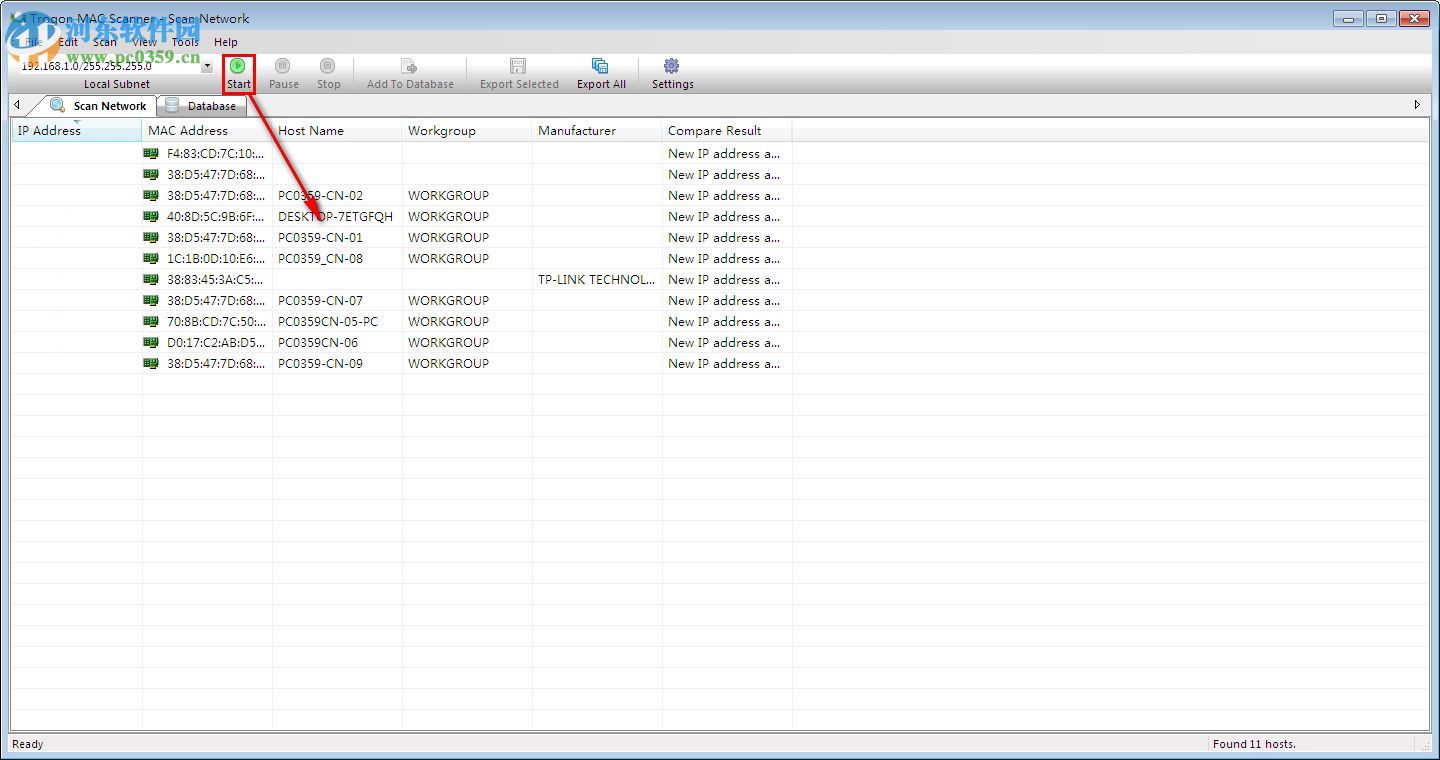Select the adapter icon in the PC0359-CN-02 row
This screenshot has width=1440, height=760.
[x=151, y=195]
